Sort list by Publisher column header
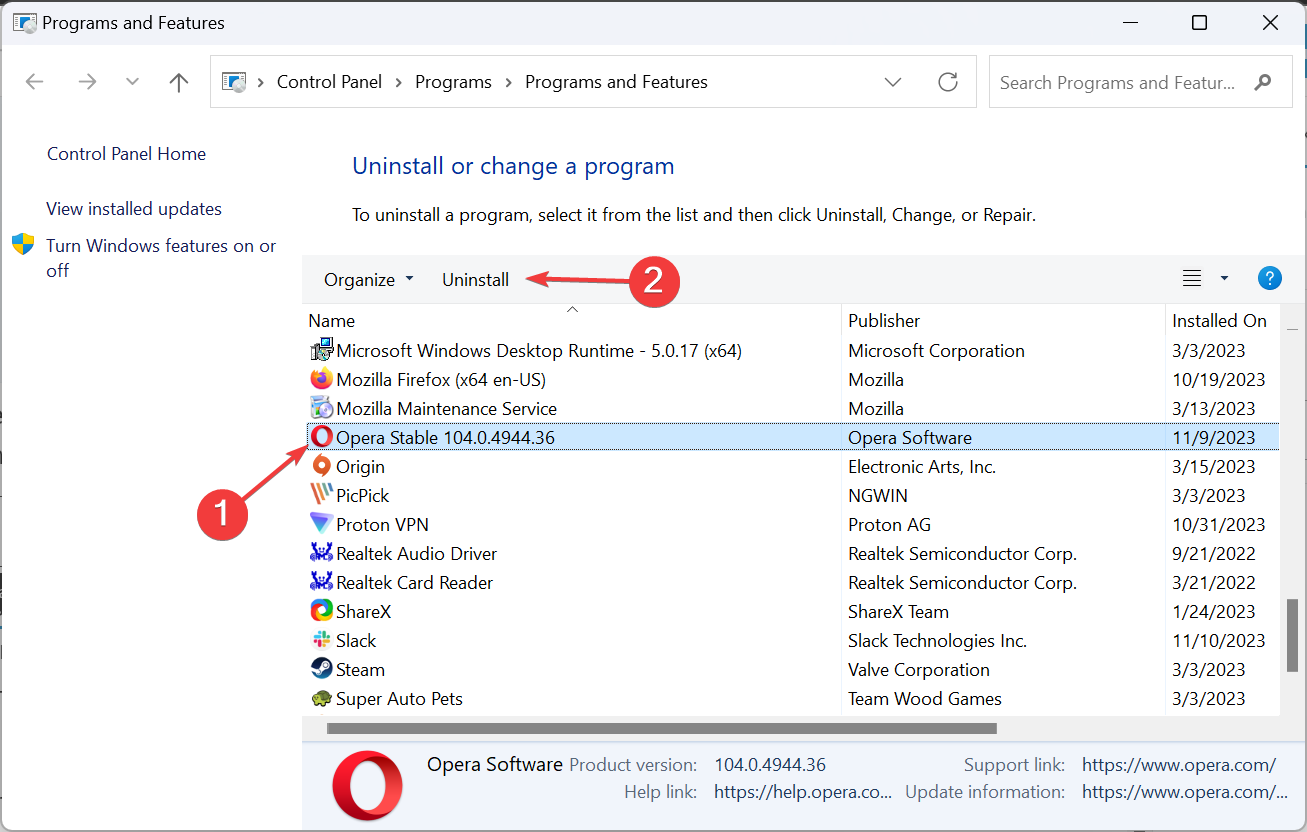This screenshot has width=1307, height=832. (884, 321)
